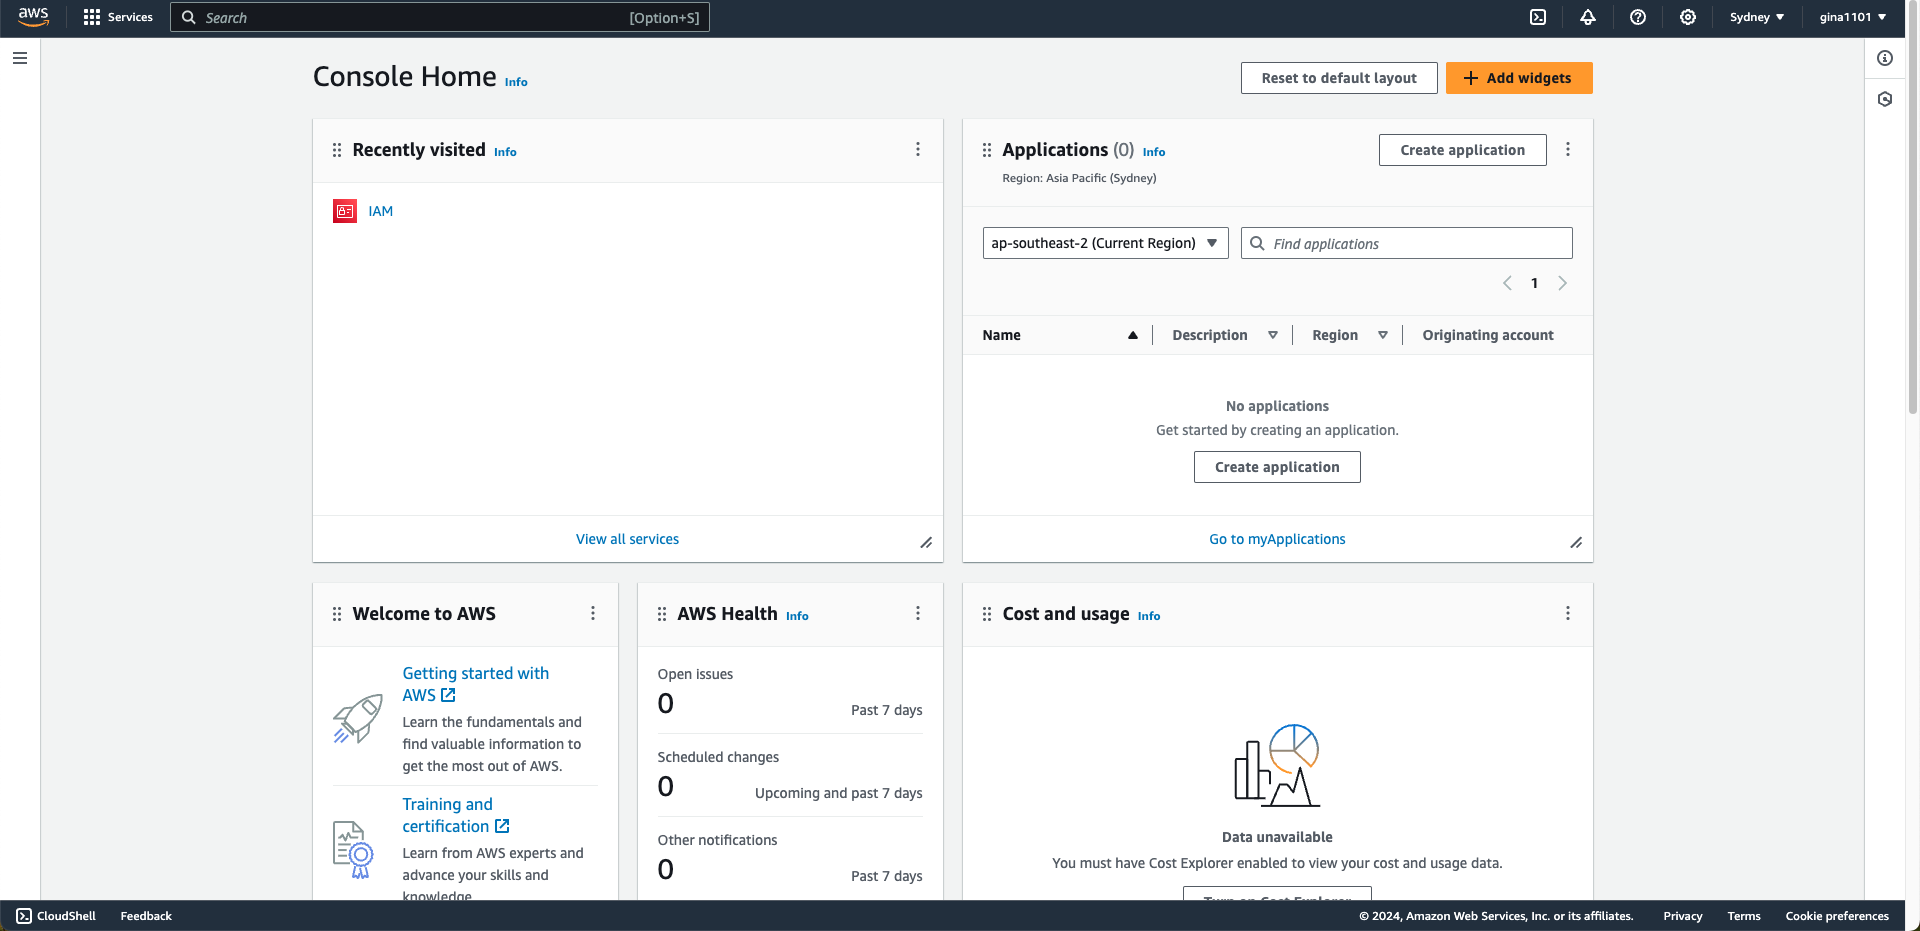This screenshot has height=931, width=1920.
Task: Click the IAM service icon
Action: click(x=345, y=211)
